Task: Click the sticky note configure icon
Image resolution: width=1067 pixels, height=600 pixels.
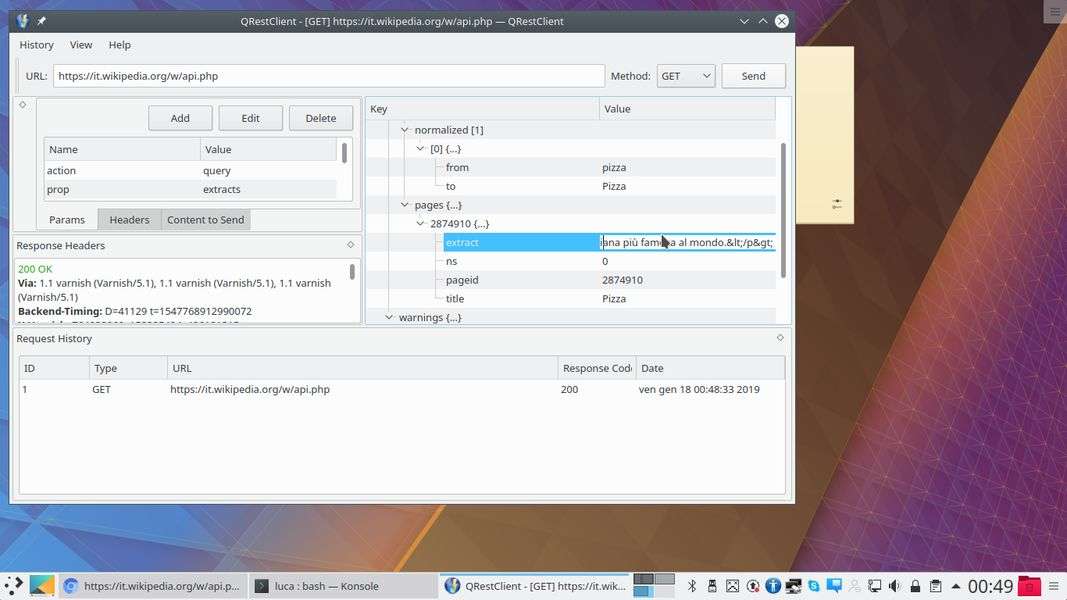Action: (837, 204)
